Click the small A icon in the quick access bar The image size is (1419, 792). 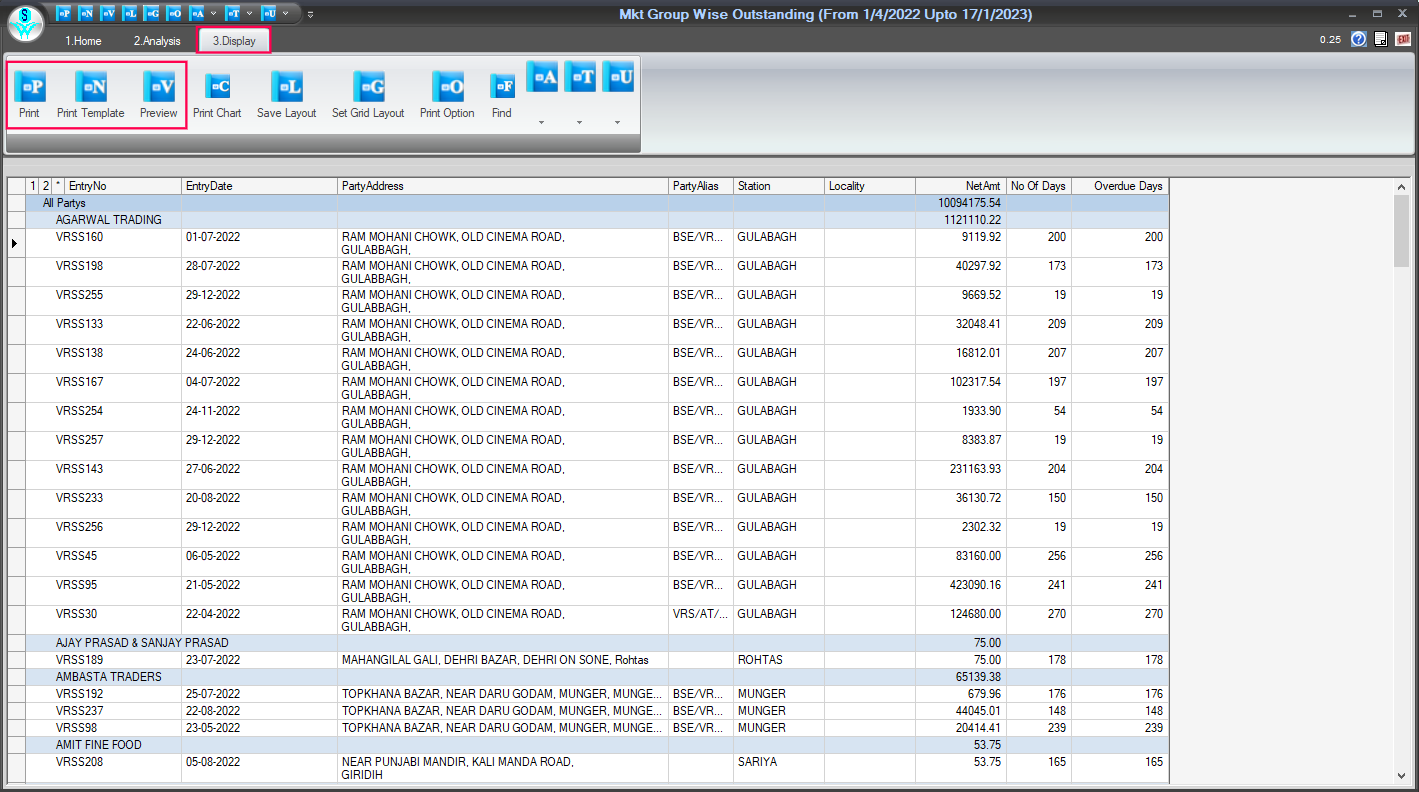197,13
